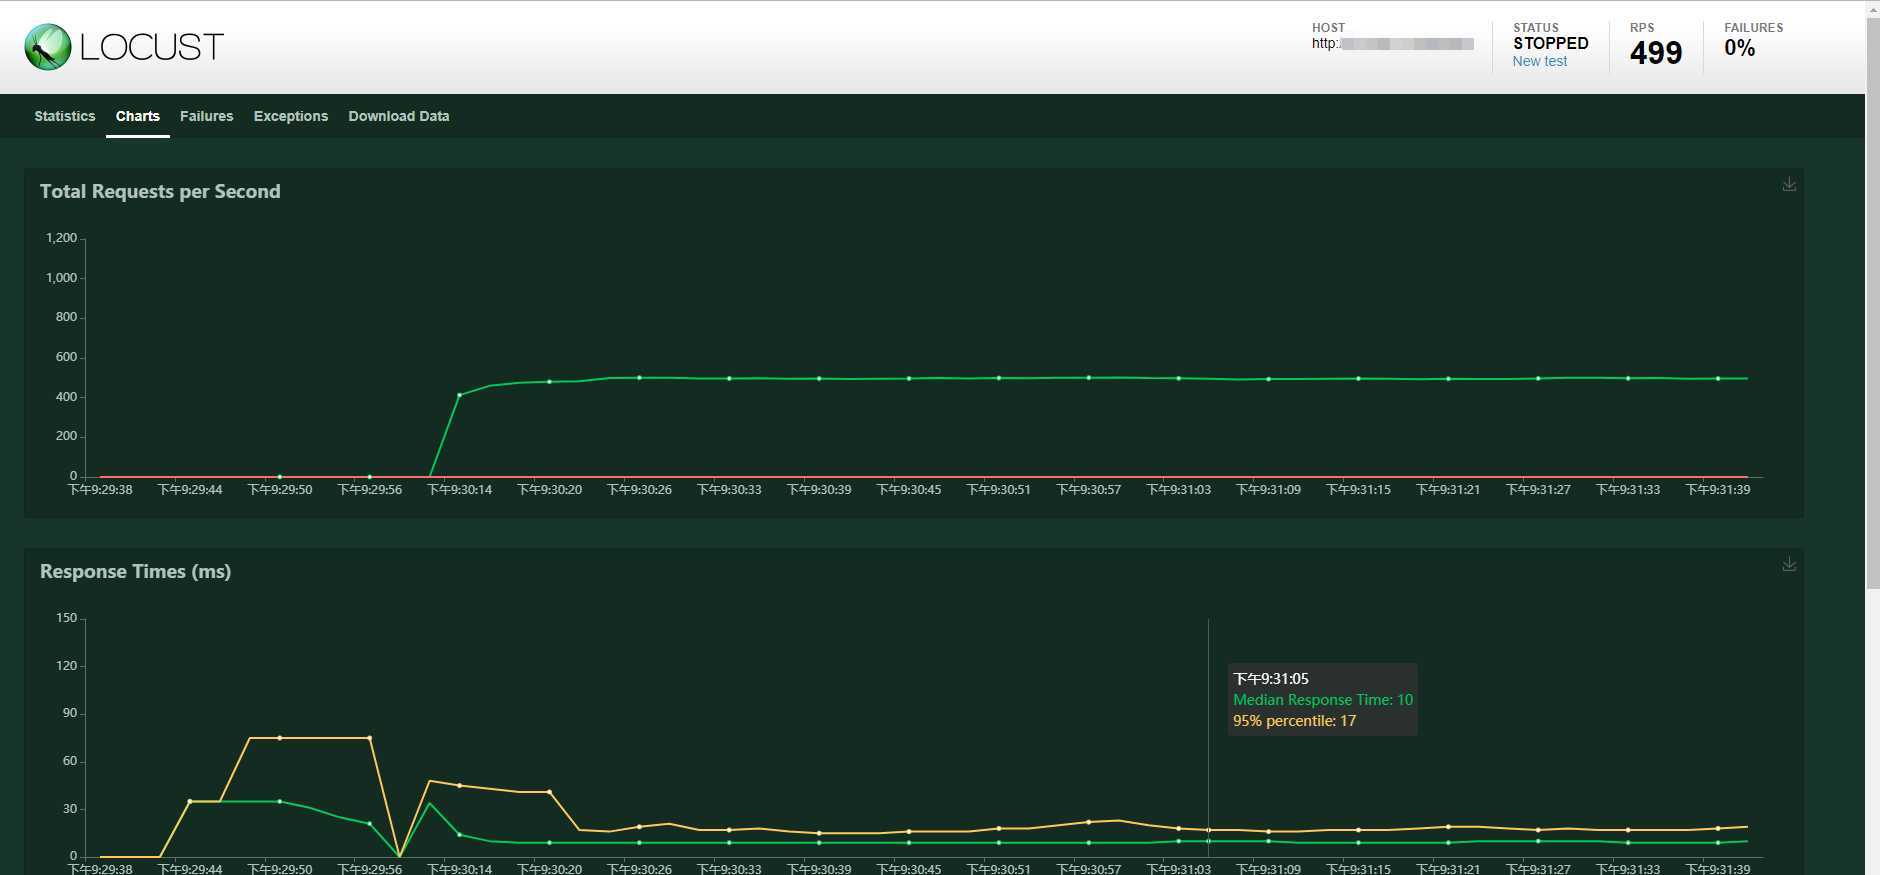Click the 下午9:30:14 label on the requests chart
This screenshot has height=875, width=1880.
[x=460, y=490]
